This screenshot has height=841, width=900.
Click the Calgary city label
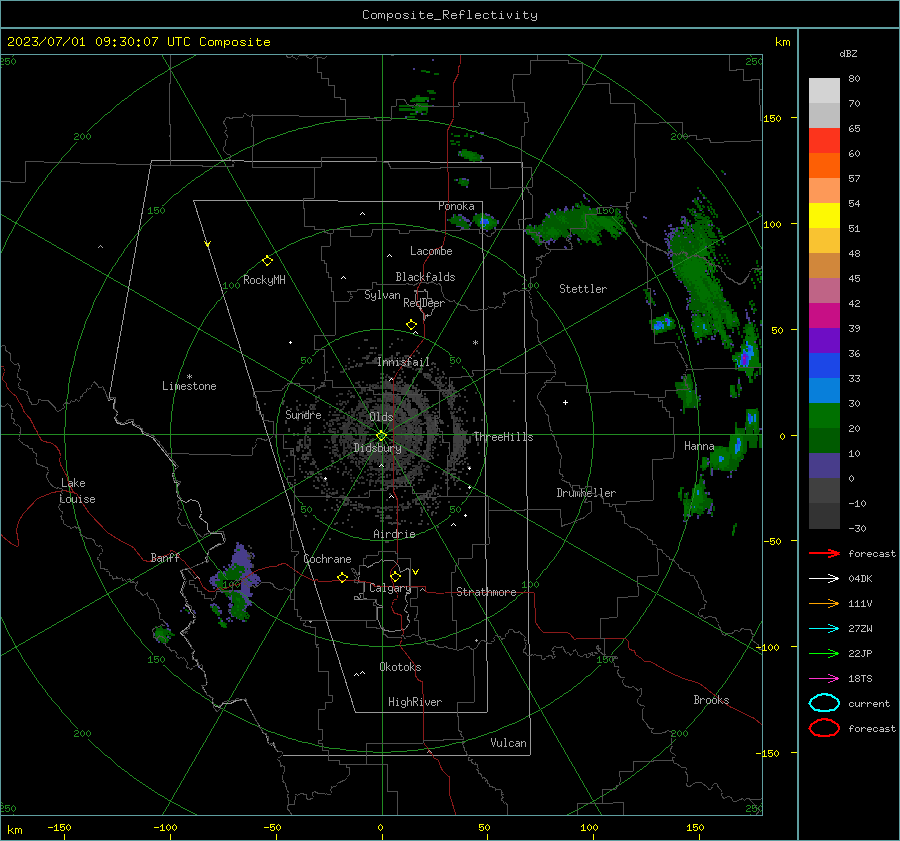390,588
